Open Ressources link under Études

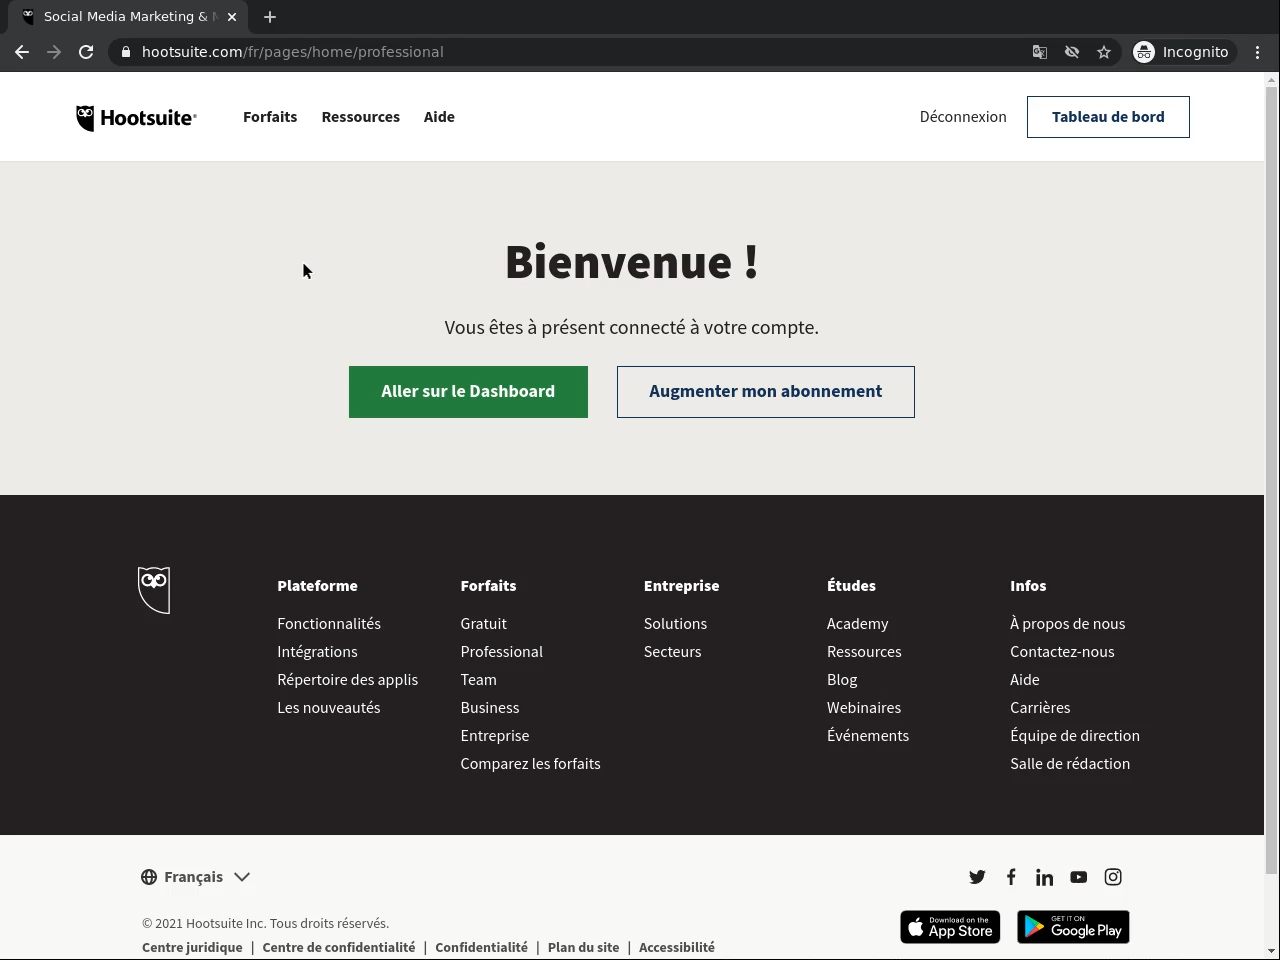point(864,652)
